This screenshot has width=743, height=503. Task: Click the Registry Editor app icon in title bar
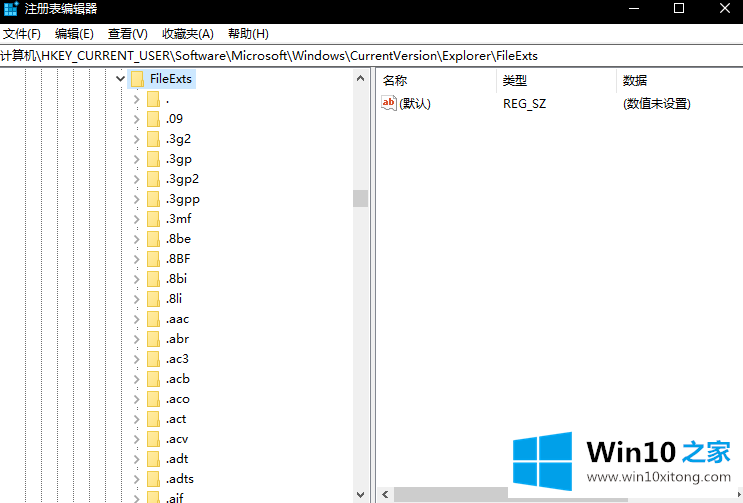(x=10, y=9)
